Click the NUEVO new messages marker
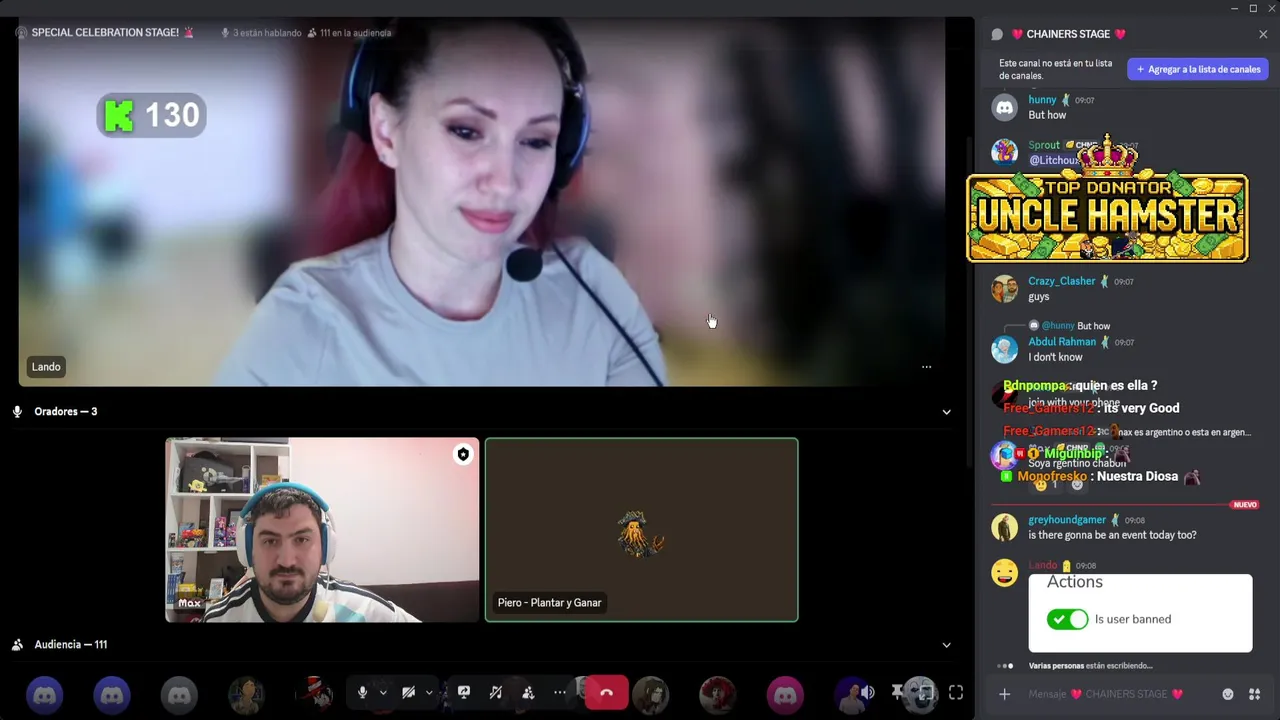 [1245, 505]
